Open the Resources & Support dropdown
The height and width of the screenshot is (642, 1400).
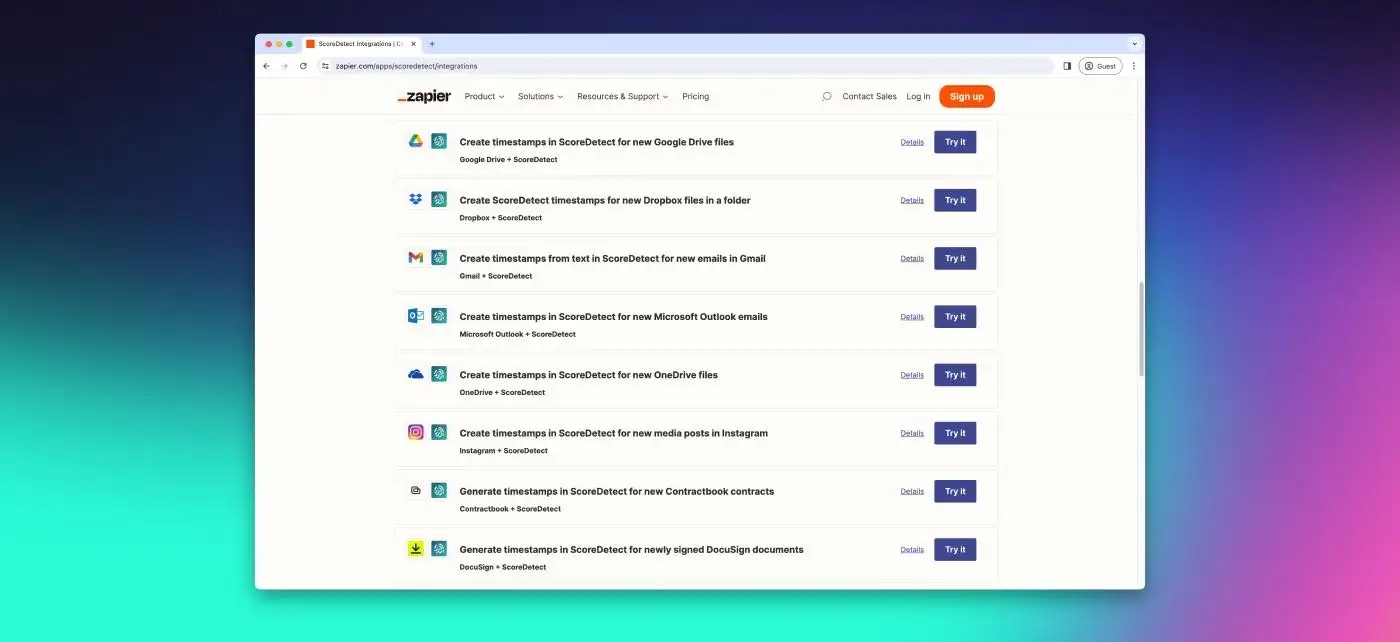[x=623, y=97]
